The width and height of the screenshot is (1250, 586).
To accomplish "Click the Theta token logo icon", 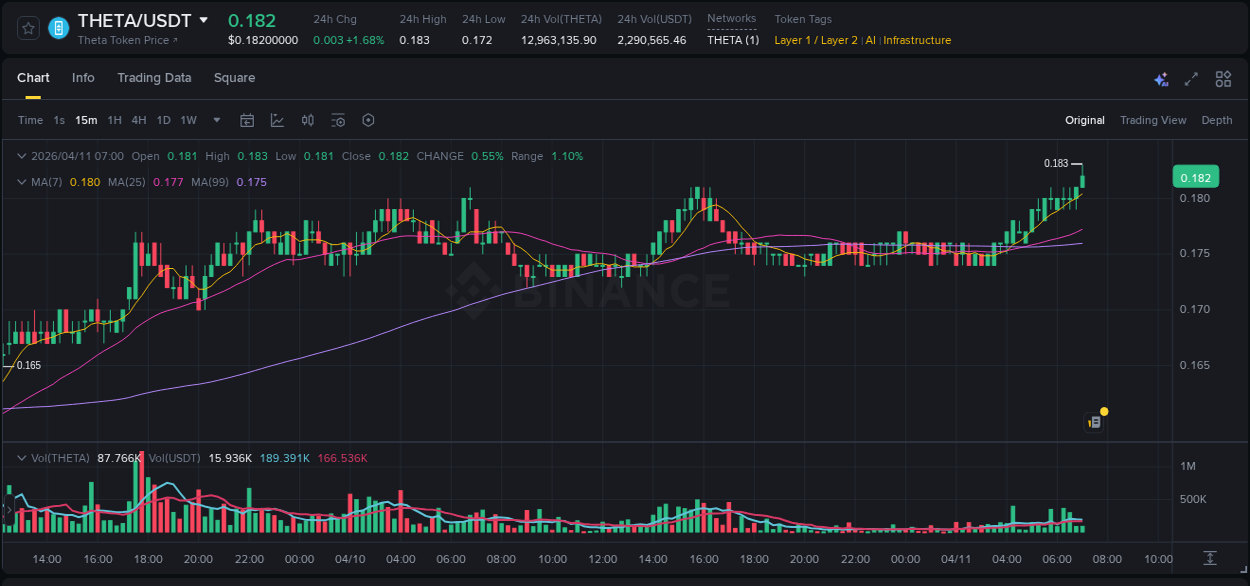I will click(x=59, y=28).
